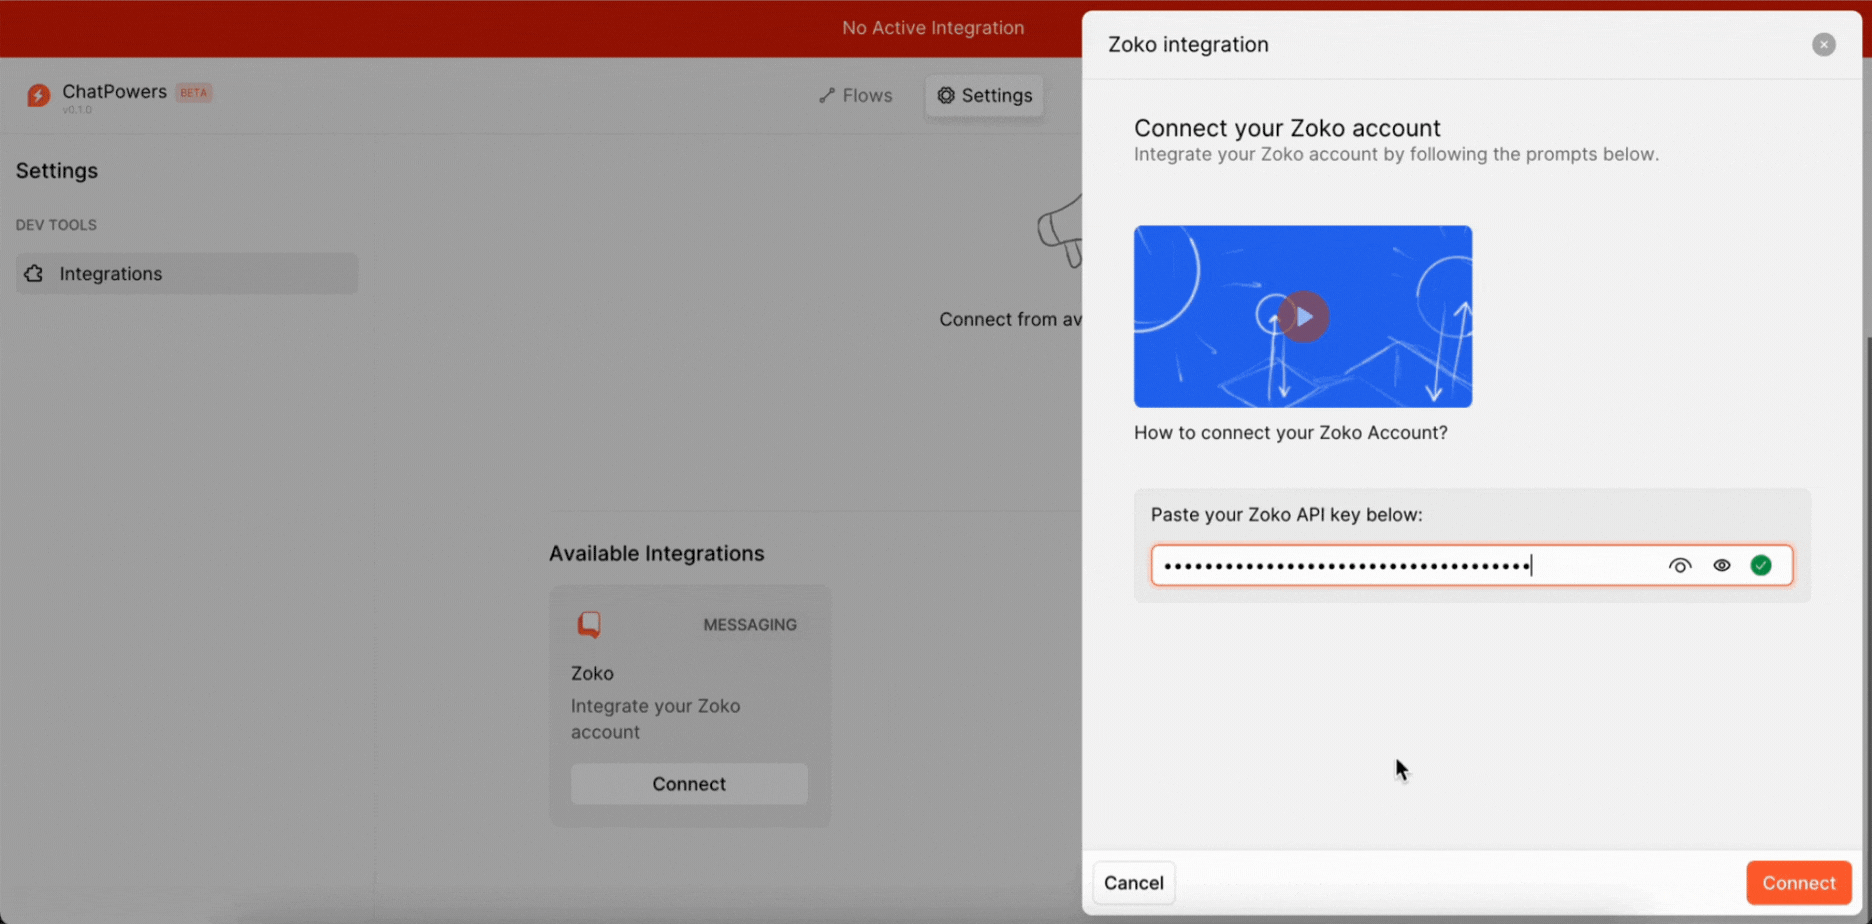Click the gear icon on Settings tab
This screenshot has width=1872, height=924.
click(945, 95)
